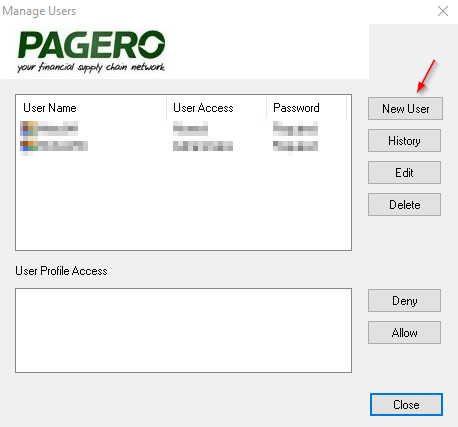This screenshot has width=458, height=427.
Task: Select the second user row icon
Action: [x=29, y=146]
